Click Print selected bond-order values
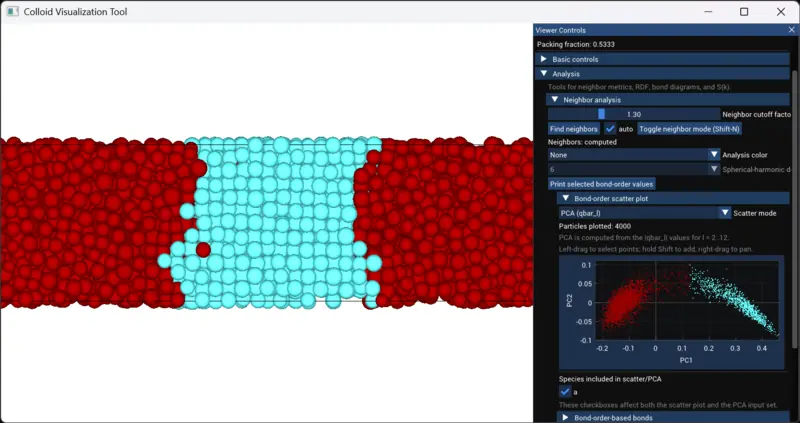Image resolution: width=800 pixels, height=423 pixels. click(602, 184)
